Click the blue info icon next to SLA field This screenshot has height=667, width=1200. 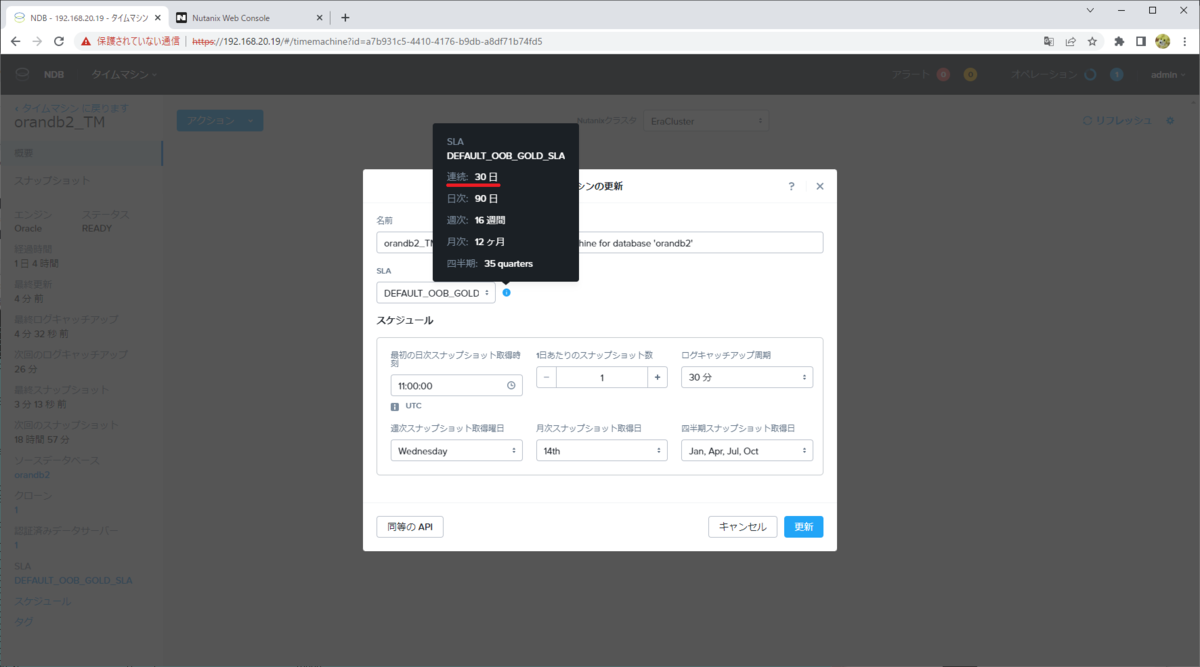pos(506,292)
